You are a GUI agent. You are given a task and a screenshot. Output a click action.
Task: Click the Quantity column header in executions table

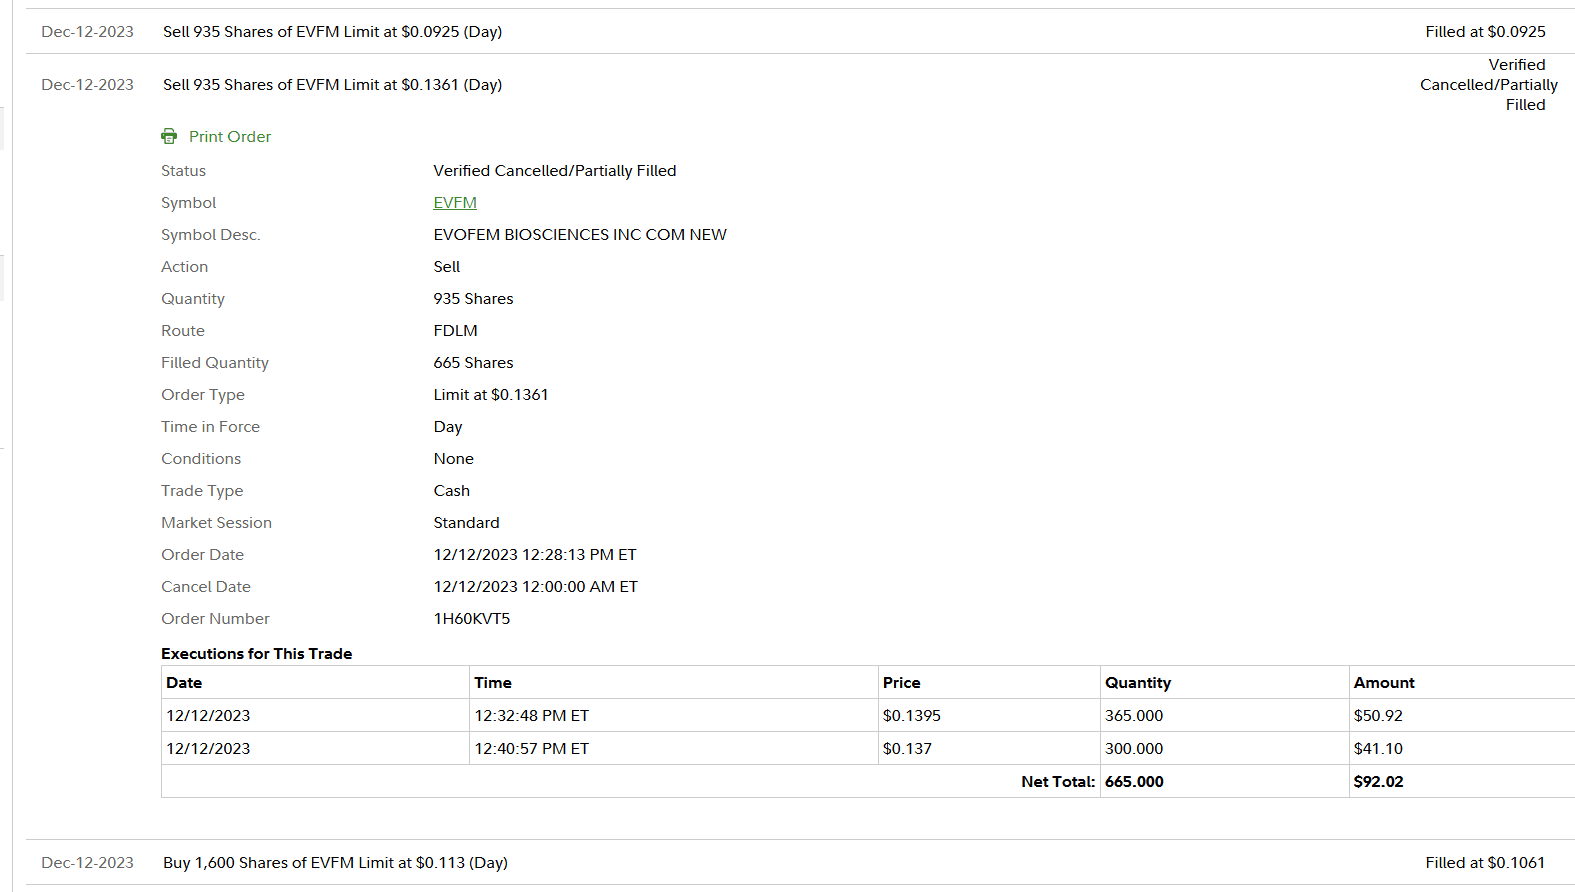[x=1137, y=682]
